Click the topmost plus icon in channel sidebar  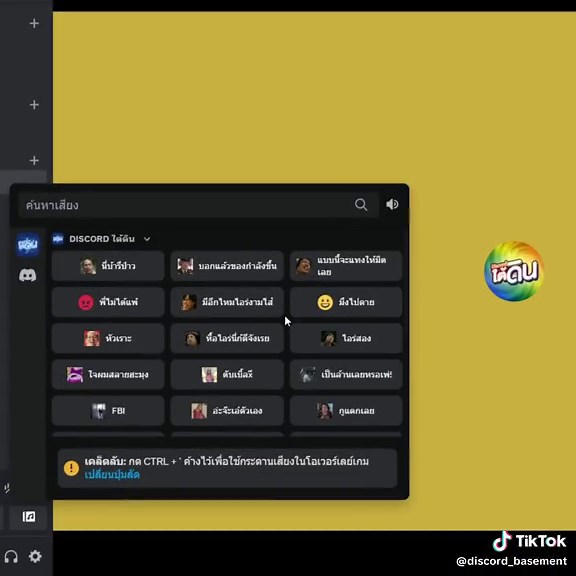(34, 24)
